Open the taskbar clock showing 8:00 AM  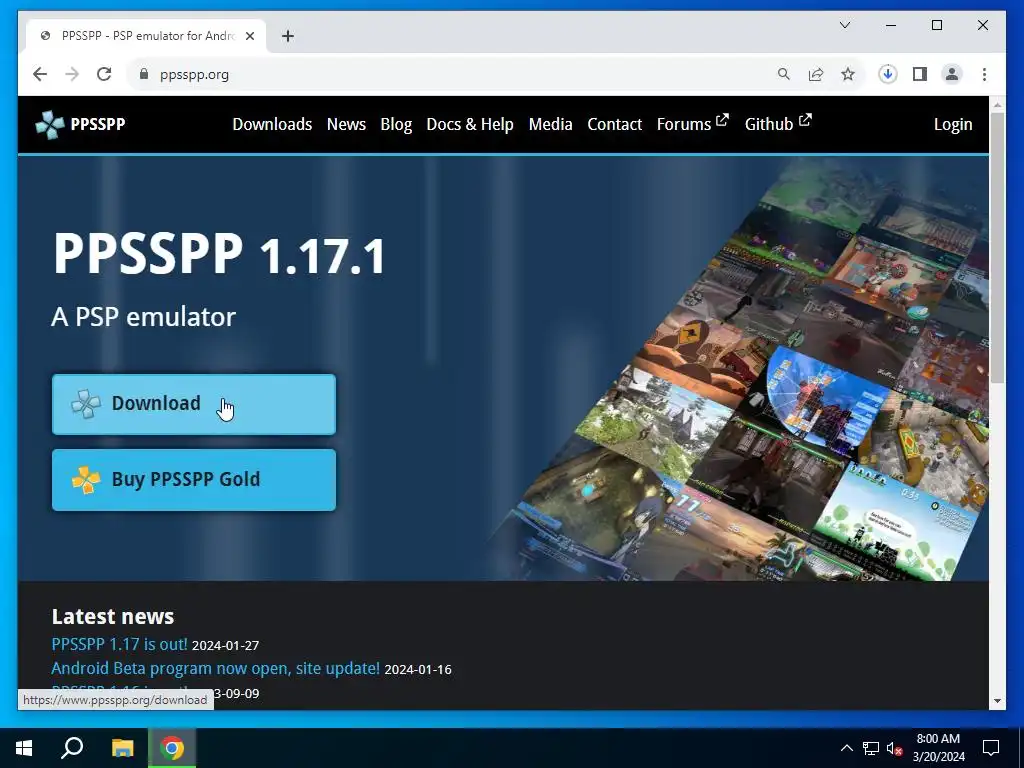(938, 748)
